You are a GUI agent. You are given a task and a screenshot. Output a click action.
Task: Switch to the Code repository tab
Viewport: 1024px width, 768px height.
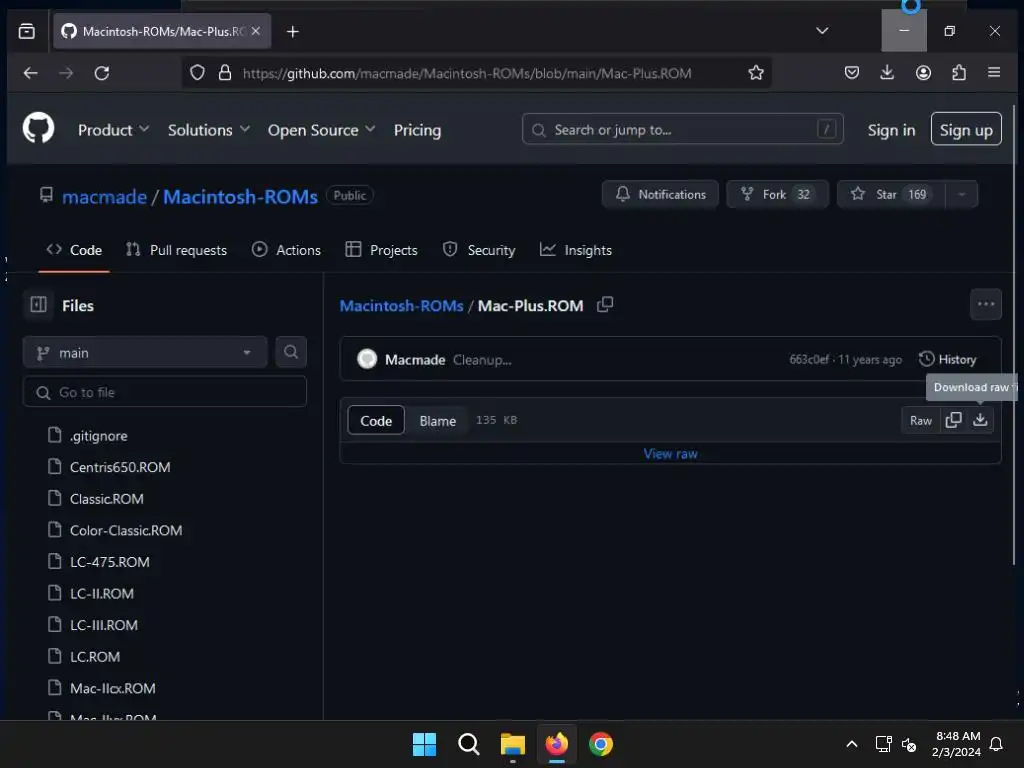coord(74,250)
